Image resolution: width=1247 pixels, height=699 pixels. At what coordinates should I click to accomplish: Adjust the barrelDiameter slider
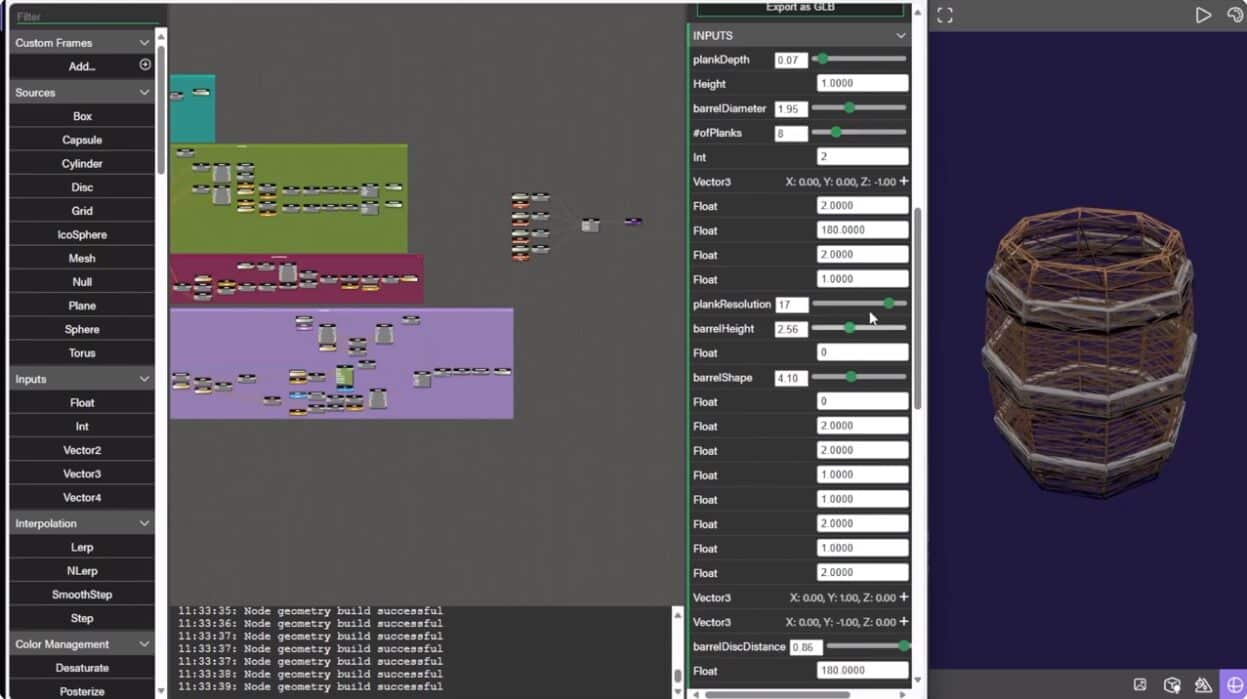pos(859,108)
